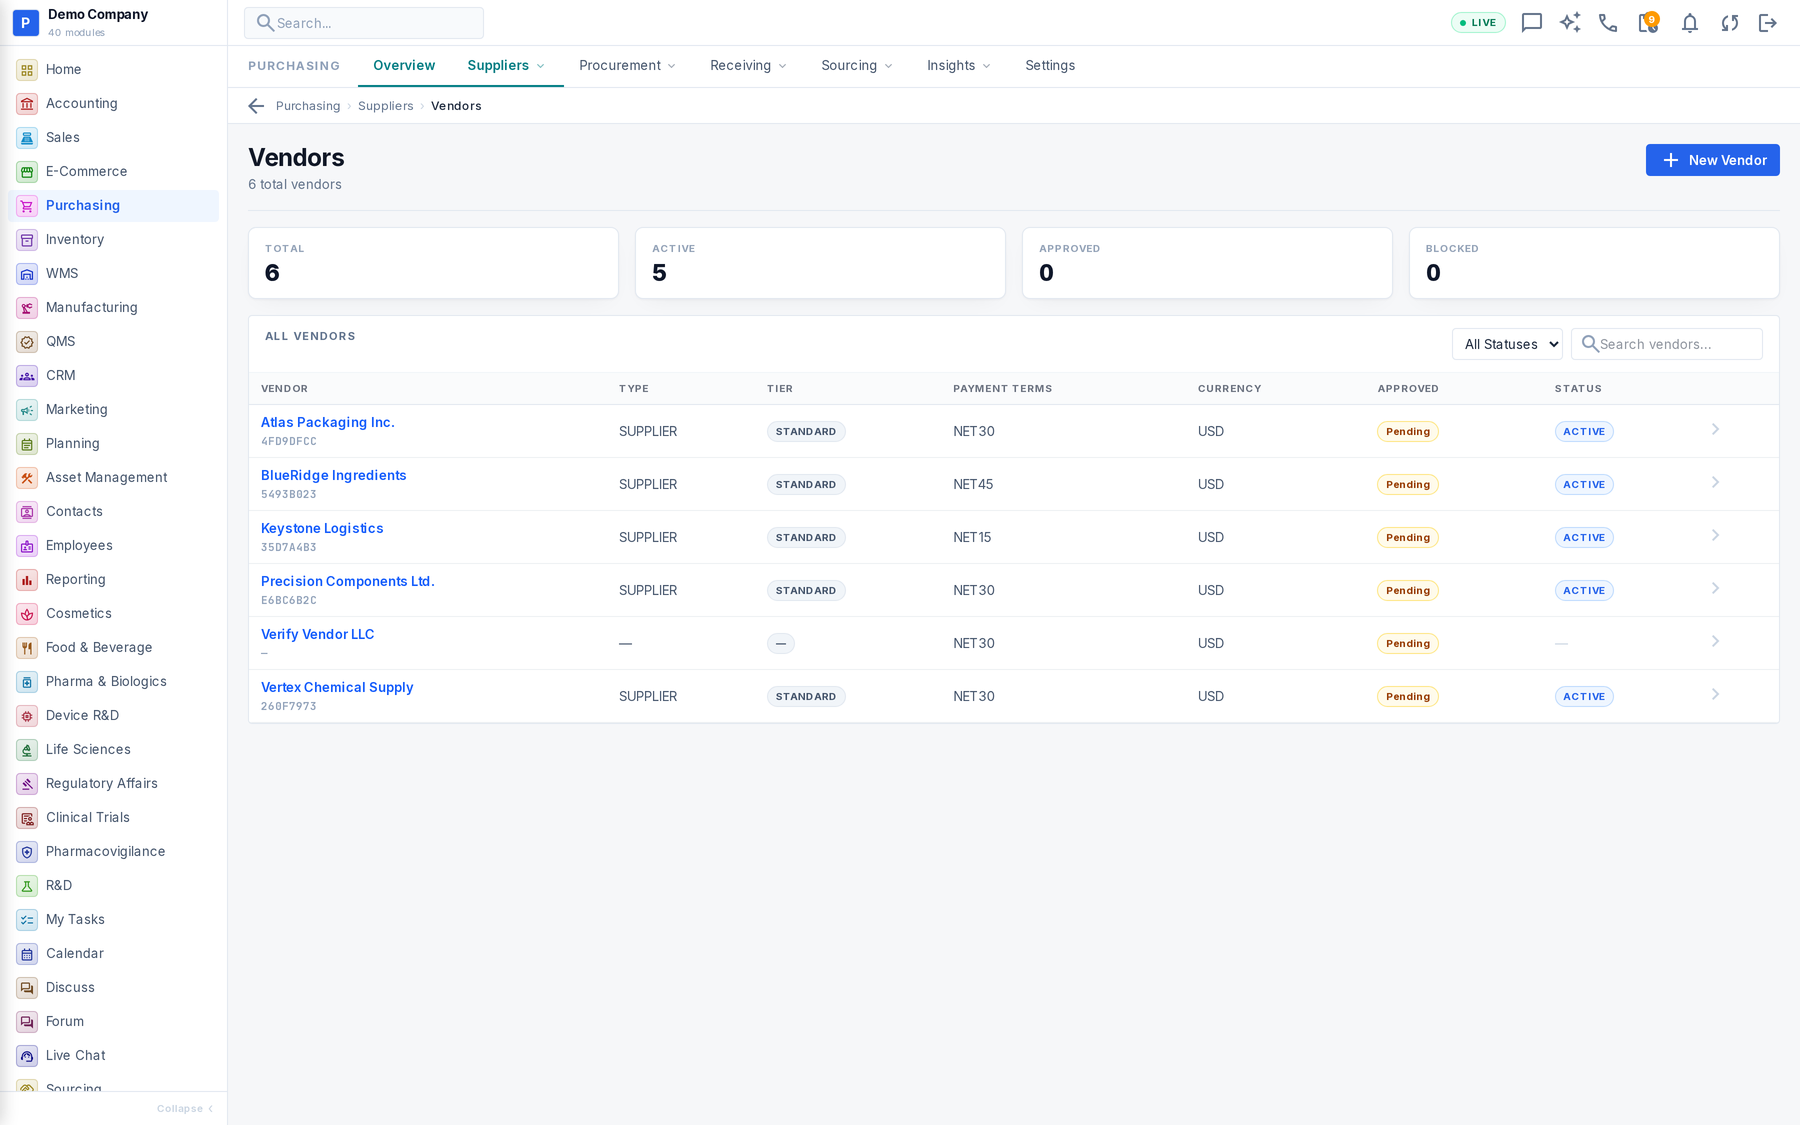Screen dimensions: 1800x1125
Task: Click NET45 payment terms for BlueRidge
Action: (x=973, y=484)
